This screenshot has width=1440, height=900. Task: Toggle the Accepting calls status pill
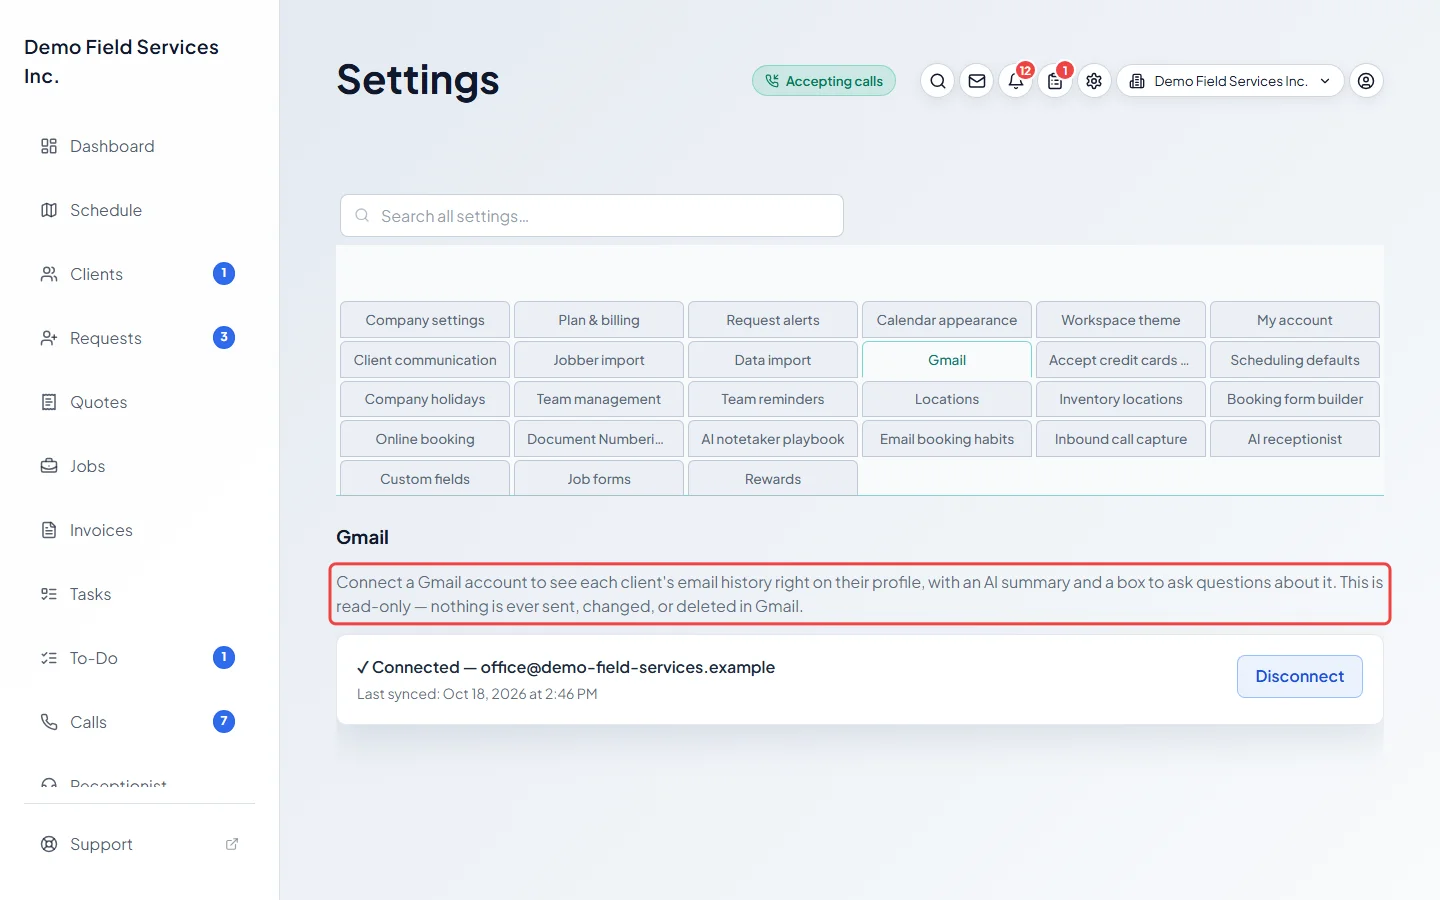(824, 81)
